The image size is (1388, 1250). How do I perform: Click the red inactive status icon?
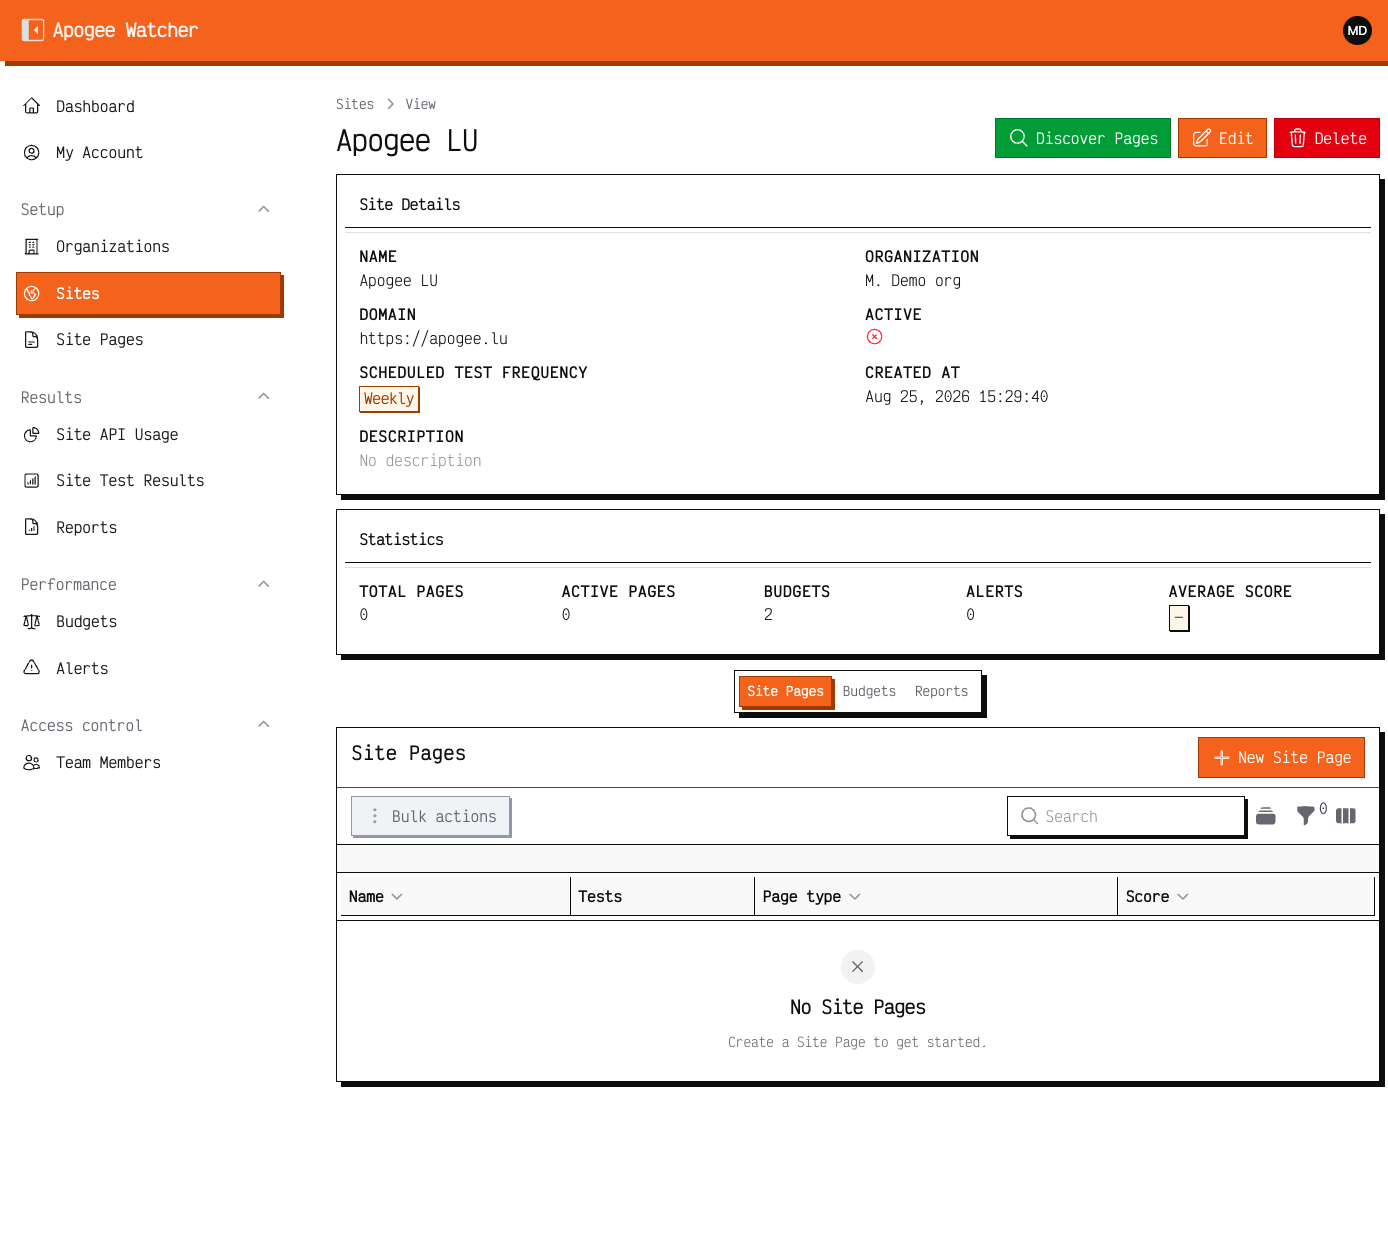[874, 337]
